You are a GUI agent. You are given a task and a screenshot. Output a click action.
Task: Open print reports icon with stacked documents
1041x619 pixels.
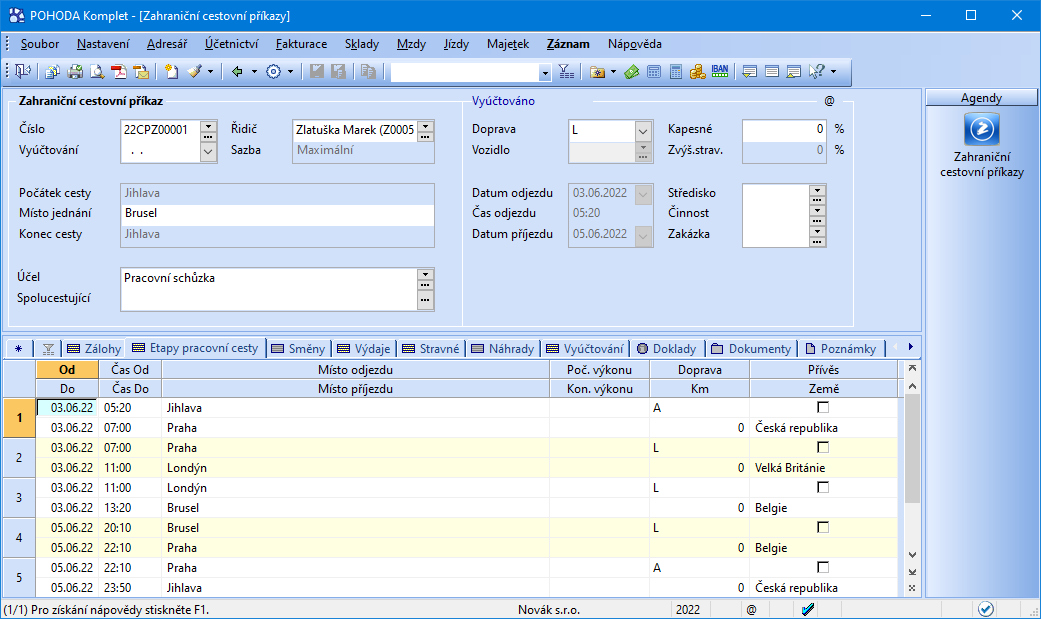[52, 72]
